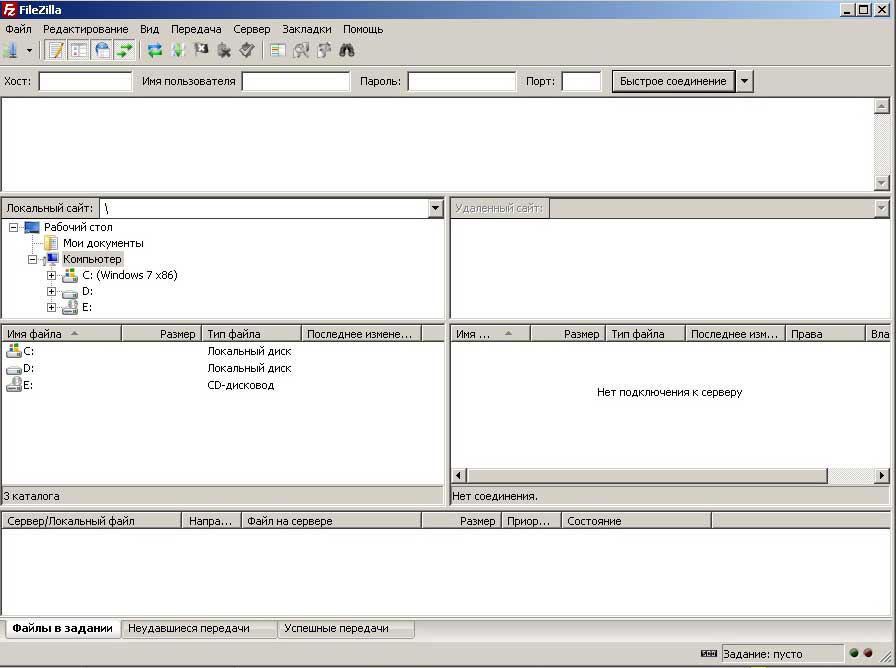Toggle local directory tree display

point(79,50)
